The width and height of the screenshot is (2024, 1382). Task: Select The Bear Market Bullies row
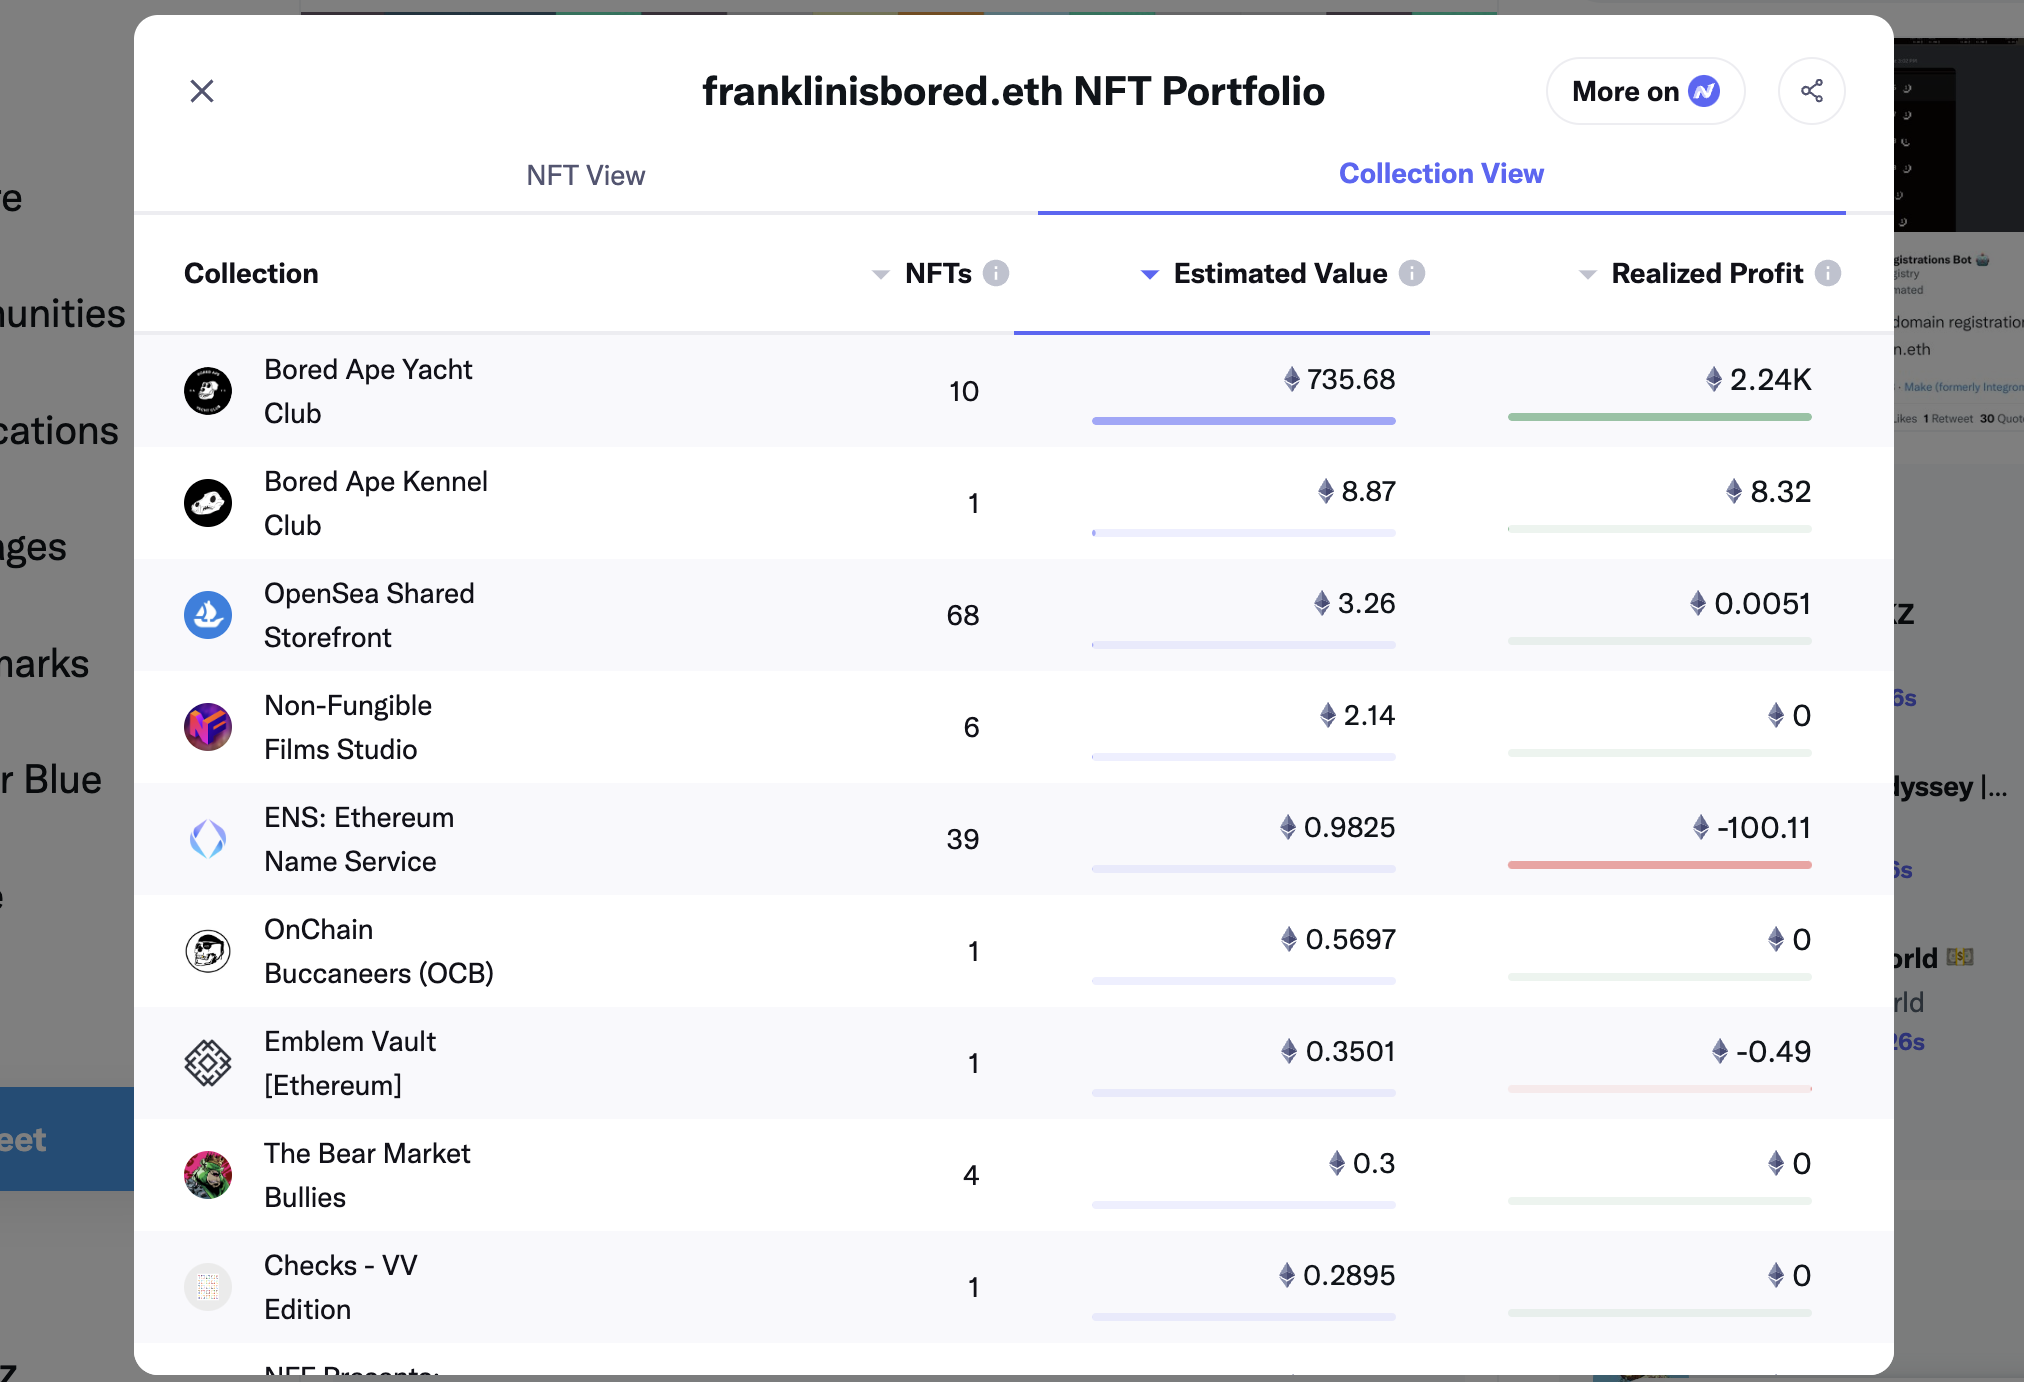click(366, 1175)
